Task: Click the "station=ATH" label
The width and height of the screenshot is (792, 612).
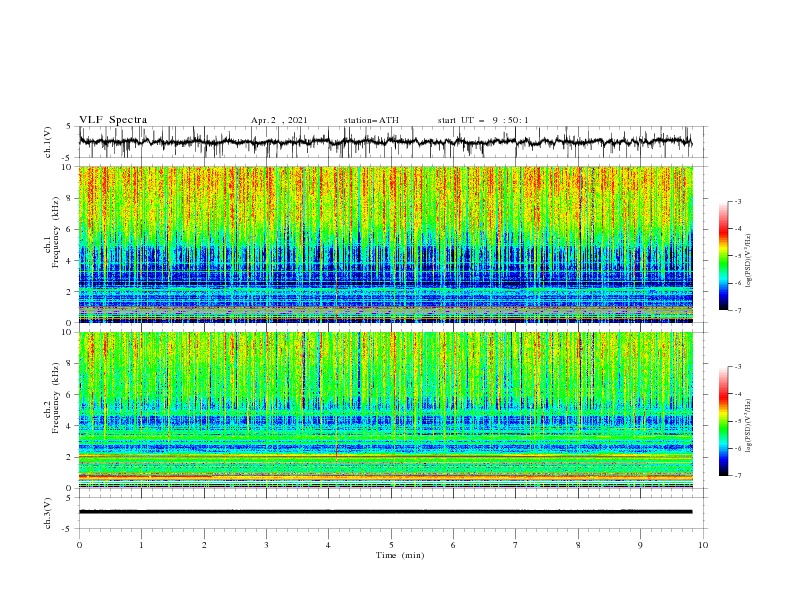Action: [371, 120]
